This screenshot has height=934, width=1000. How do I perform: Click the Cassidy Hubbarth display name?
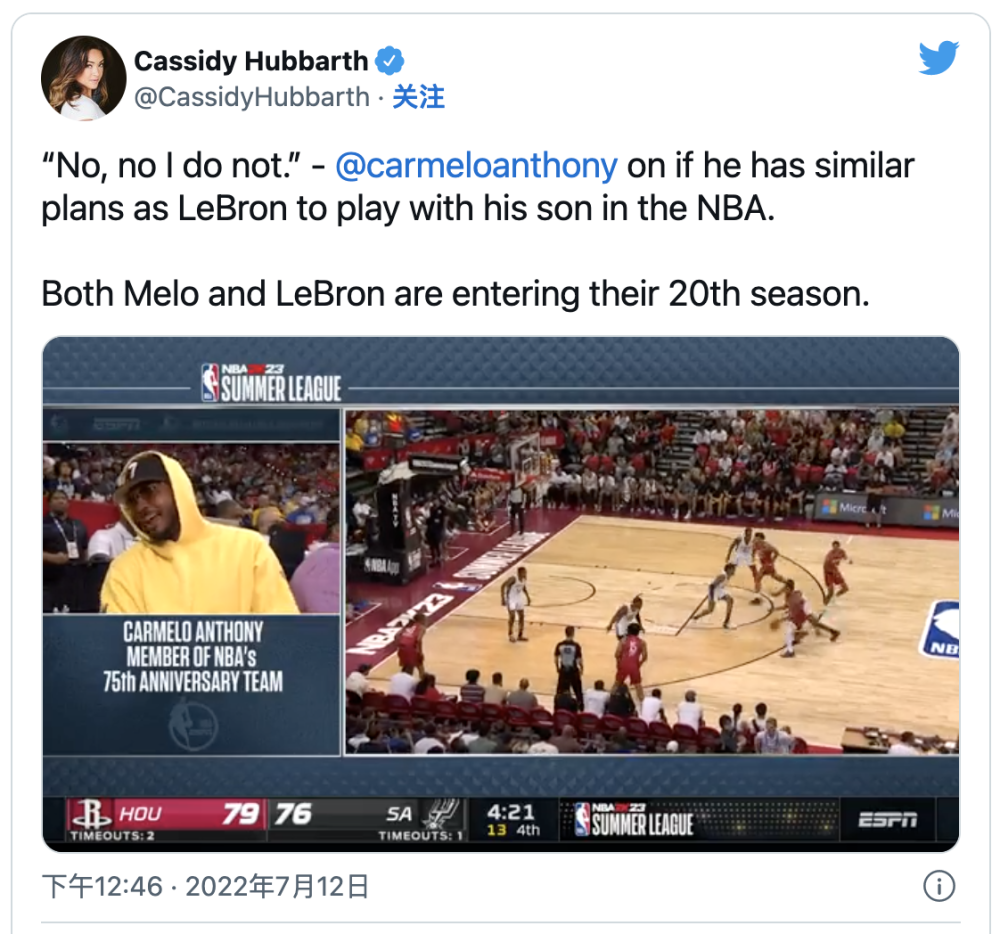point(251,61)
